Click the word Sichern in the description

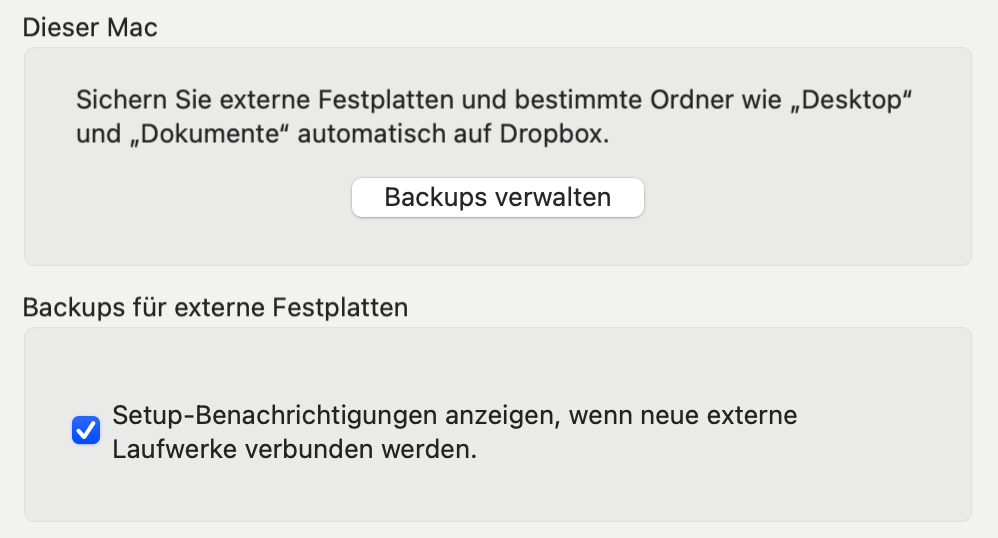pos(114,101)
